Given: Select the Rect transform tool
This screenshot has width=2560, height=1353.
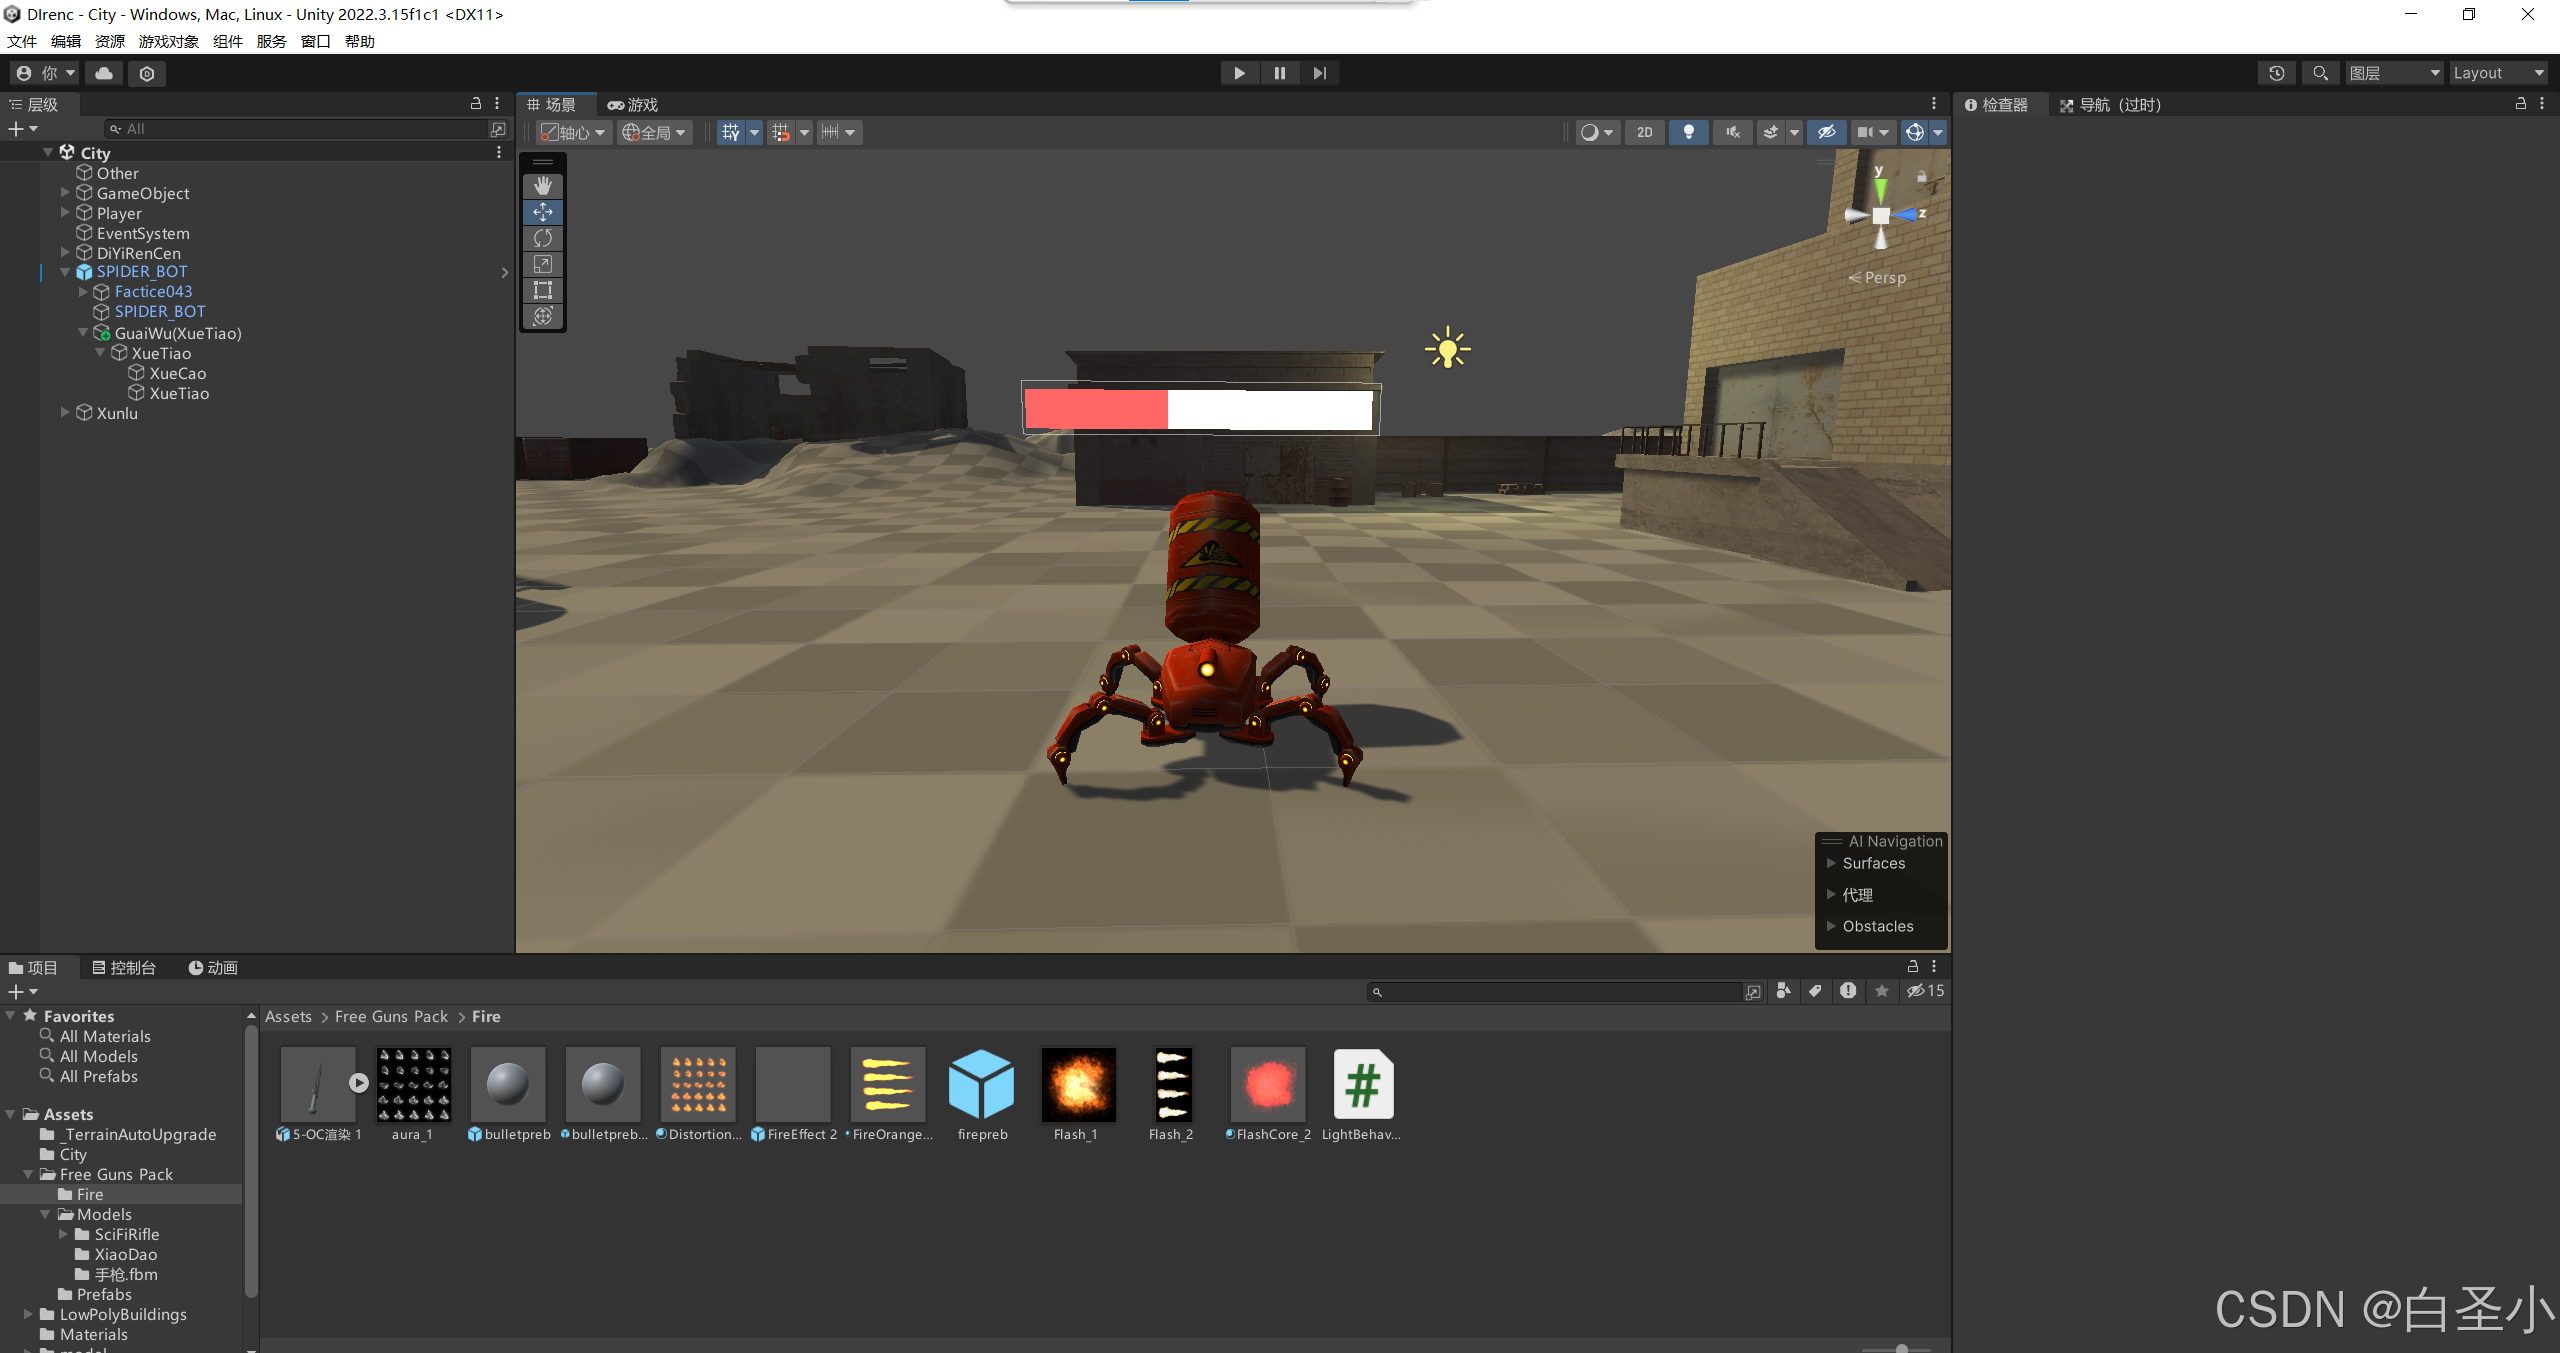Looking at the screenshot, I should 543,290.
